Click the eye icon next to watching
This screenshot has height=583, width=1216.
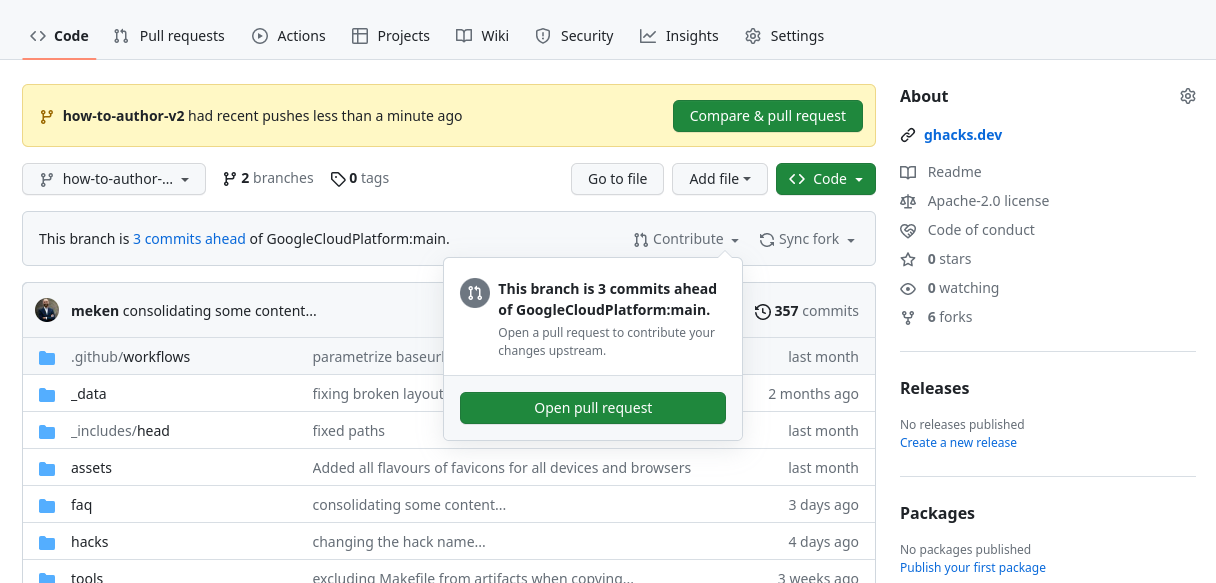coord(907,288)
